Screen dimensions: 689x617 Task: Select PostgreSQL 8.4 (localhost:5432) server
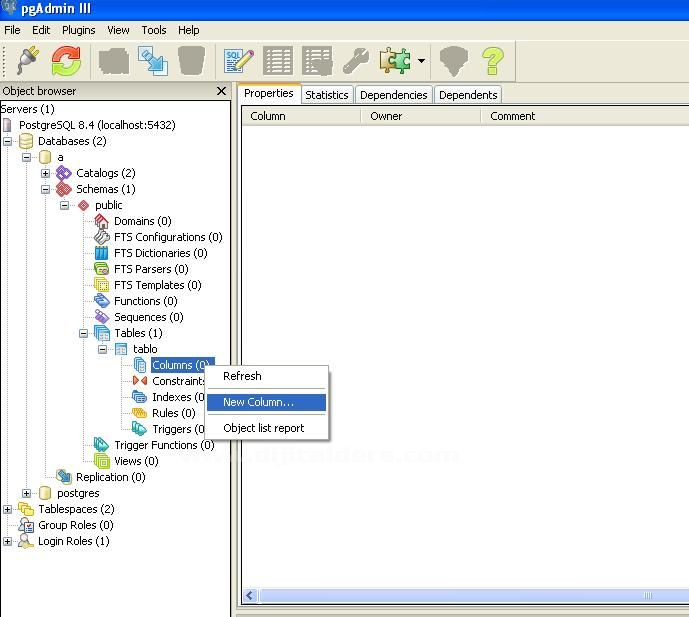97,125
